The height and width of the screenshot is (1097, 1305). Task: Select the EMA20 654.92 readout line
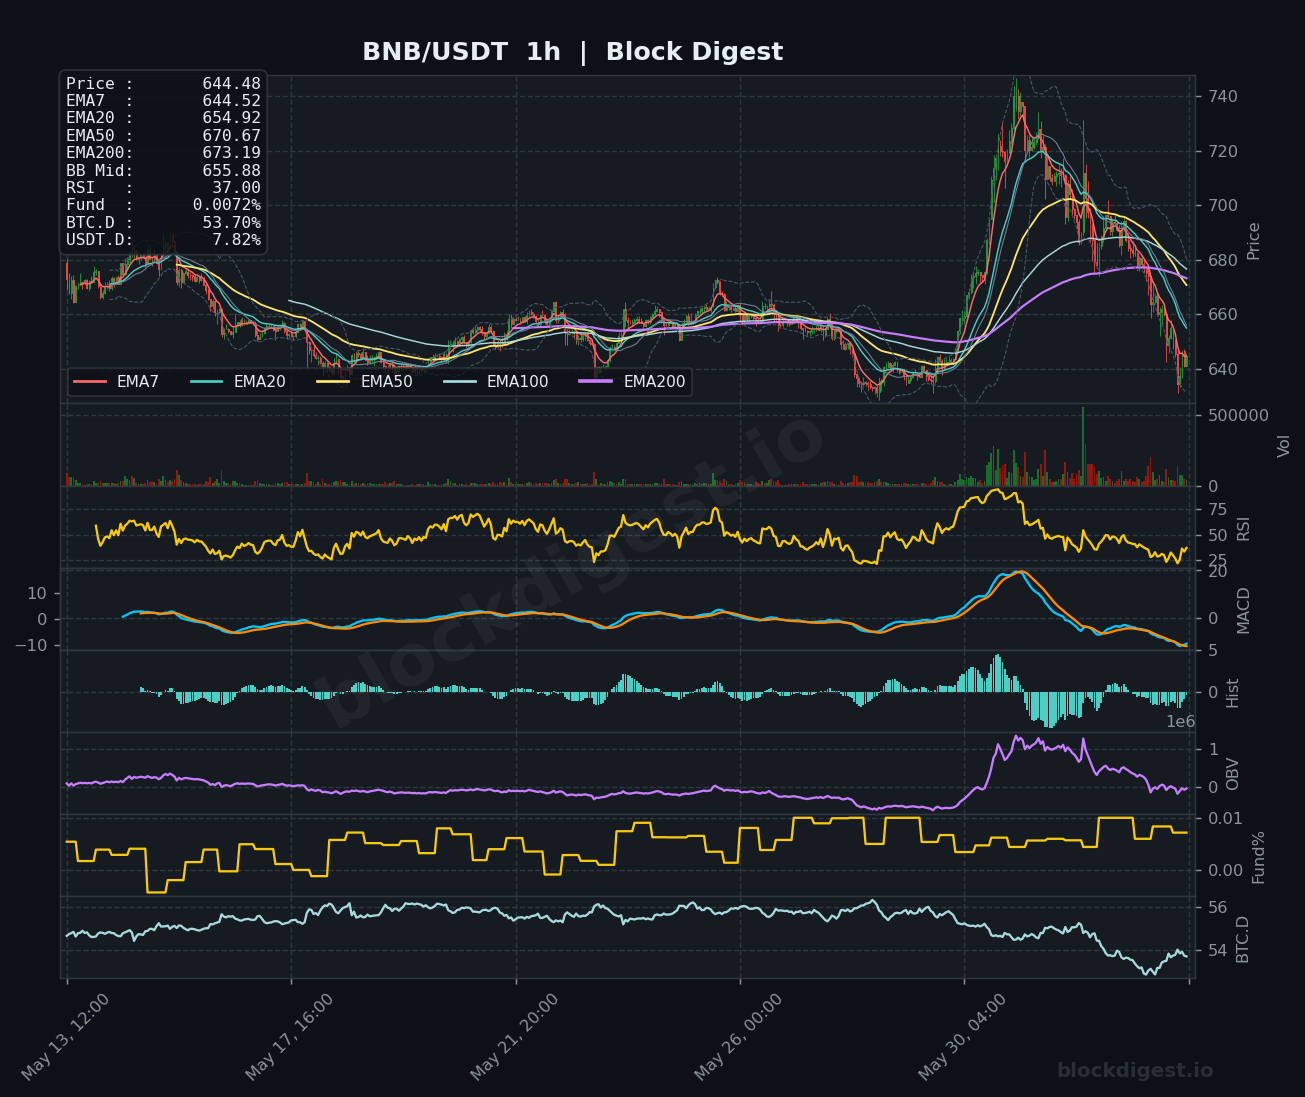163,118
